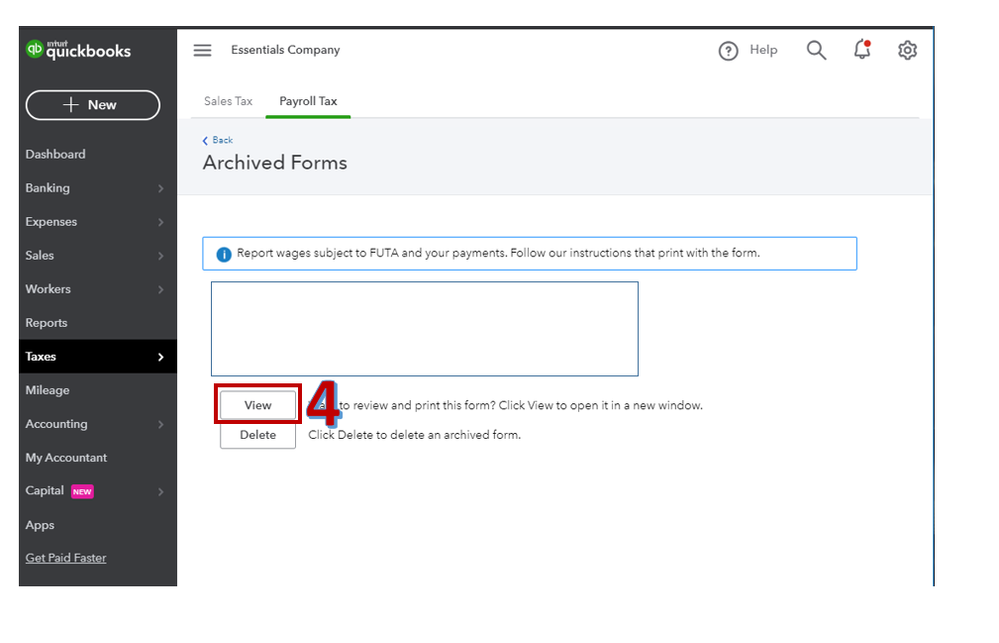999x643 pixels.
Task: Open the settings gear
Action: coord(907,50)
